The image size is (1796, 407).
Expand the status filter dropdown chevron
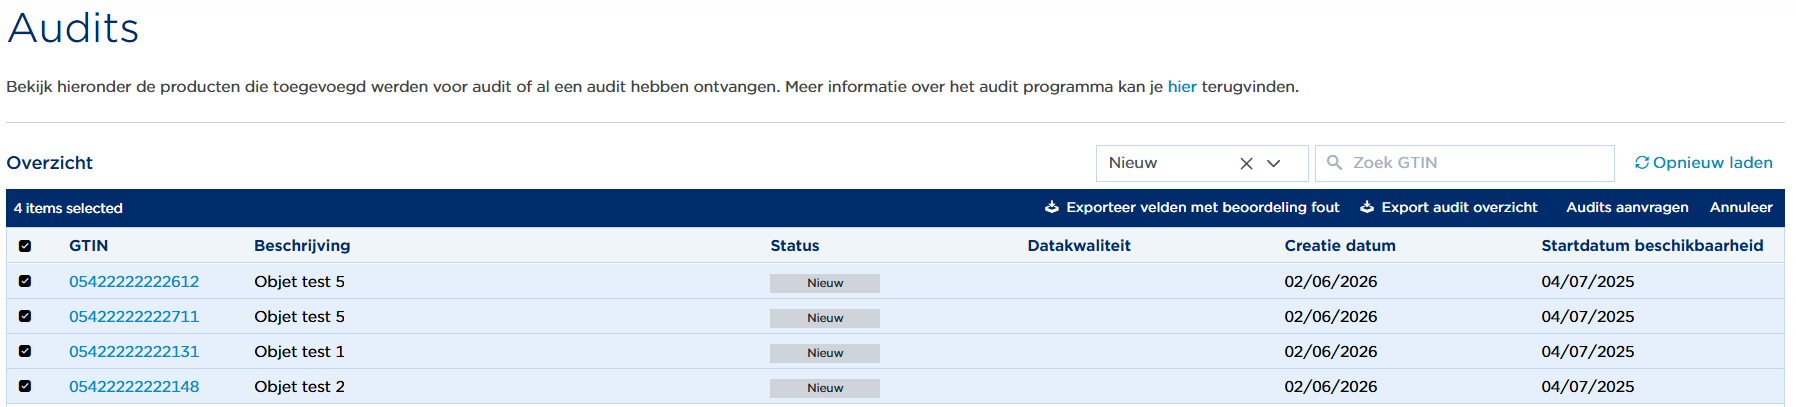coord(1274,164)
